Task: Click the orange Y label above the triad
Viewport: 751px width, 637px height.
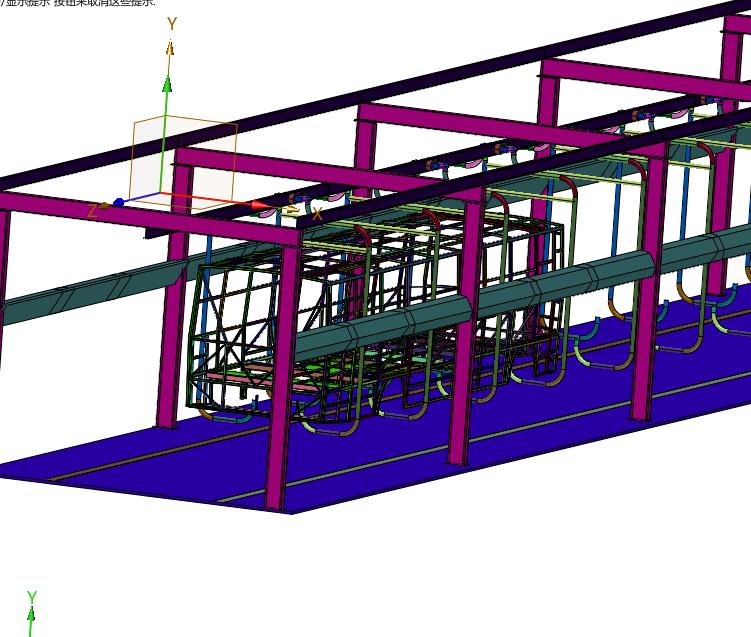Action: coord(172,23)
